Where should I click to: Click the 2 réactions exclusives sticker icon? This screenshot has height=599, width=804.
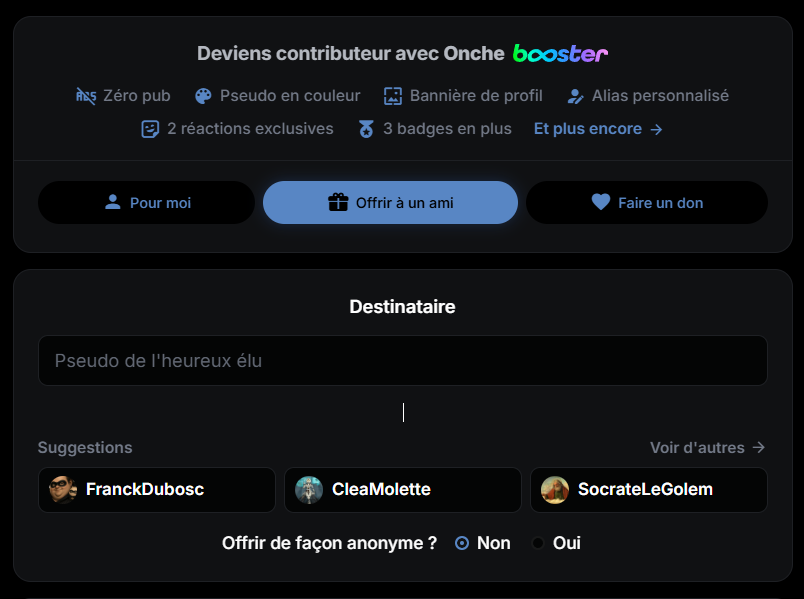[150, 129]
